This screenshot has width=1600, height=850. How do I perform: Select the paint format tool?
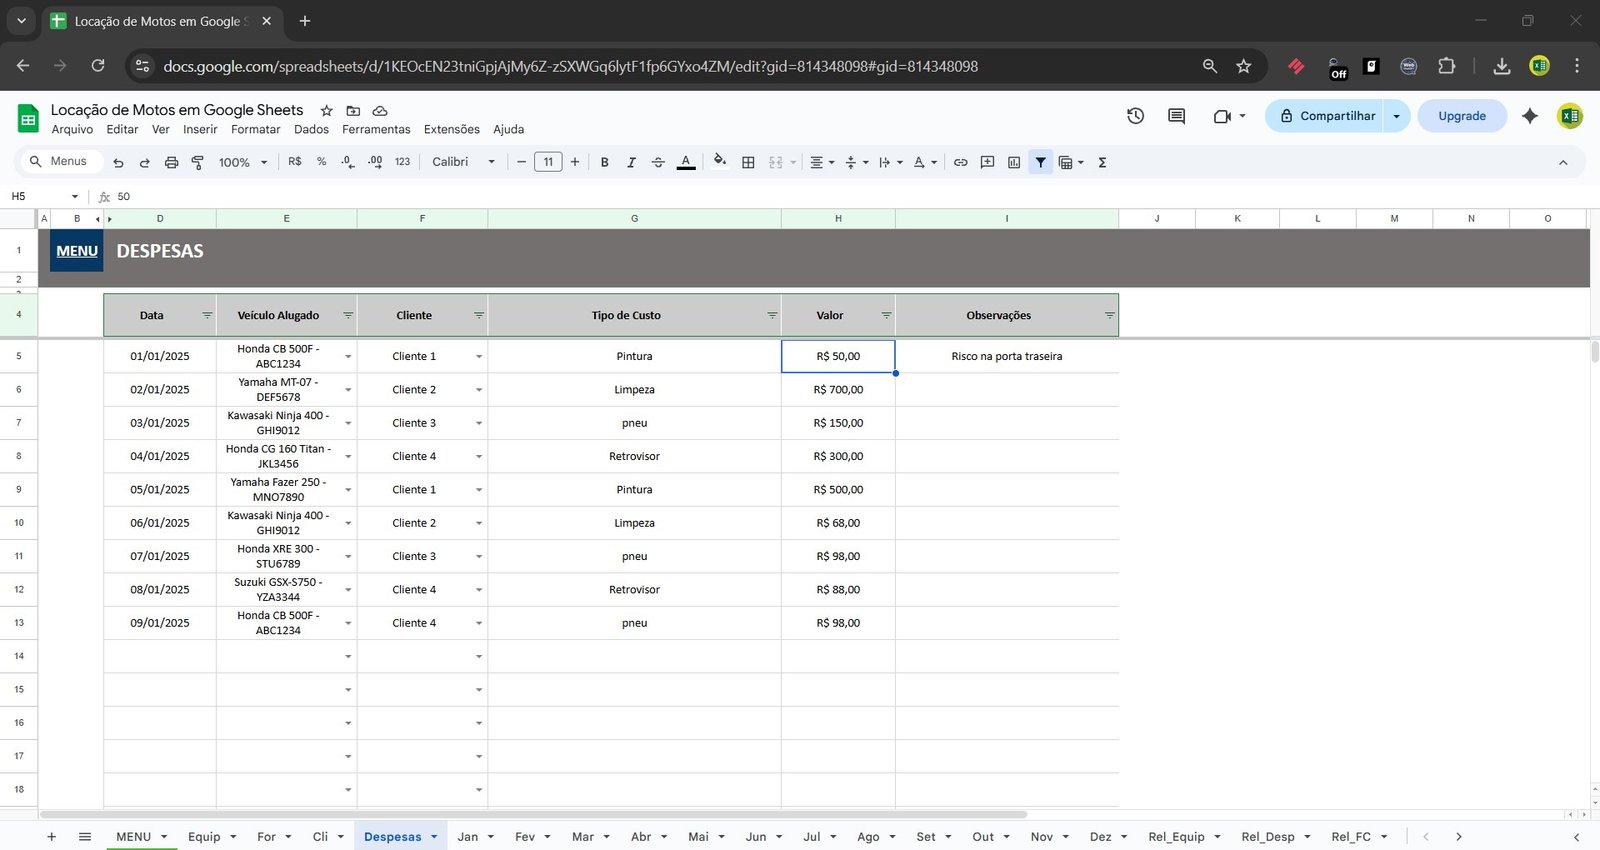pyautogui.click(x=197, y=162)
